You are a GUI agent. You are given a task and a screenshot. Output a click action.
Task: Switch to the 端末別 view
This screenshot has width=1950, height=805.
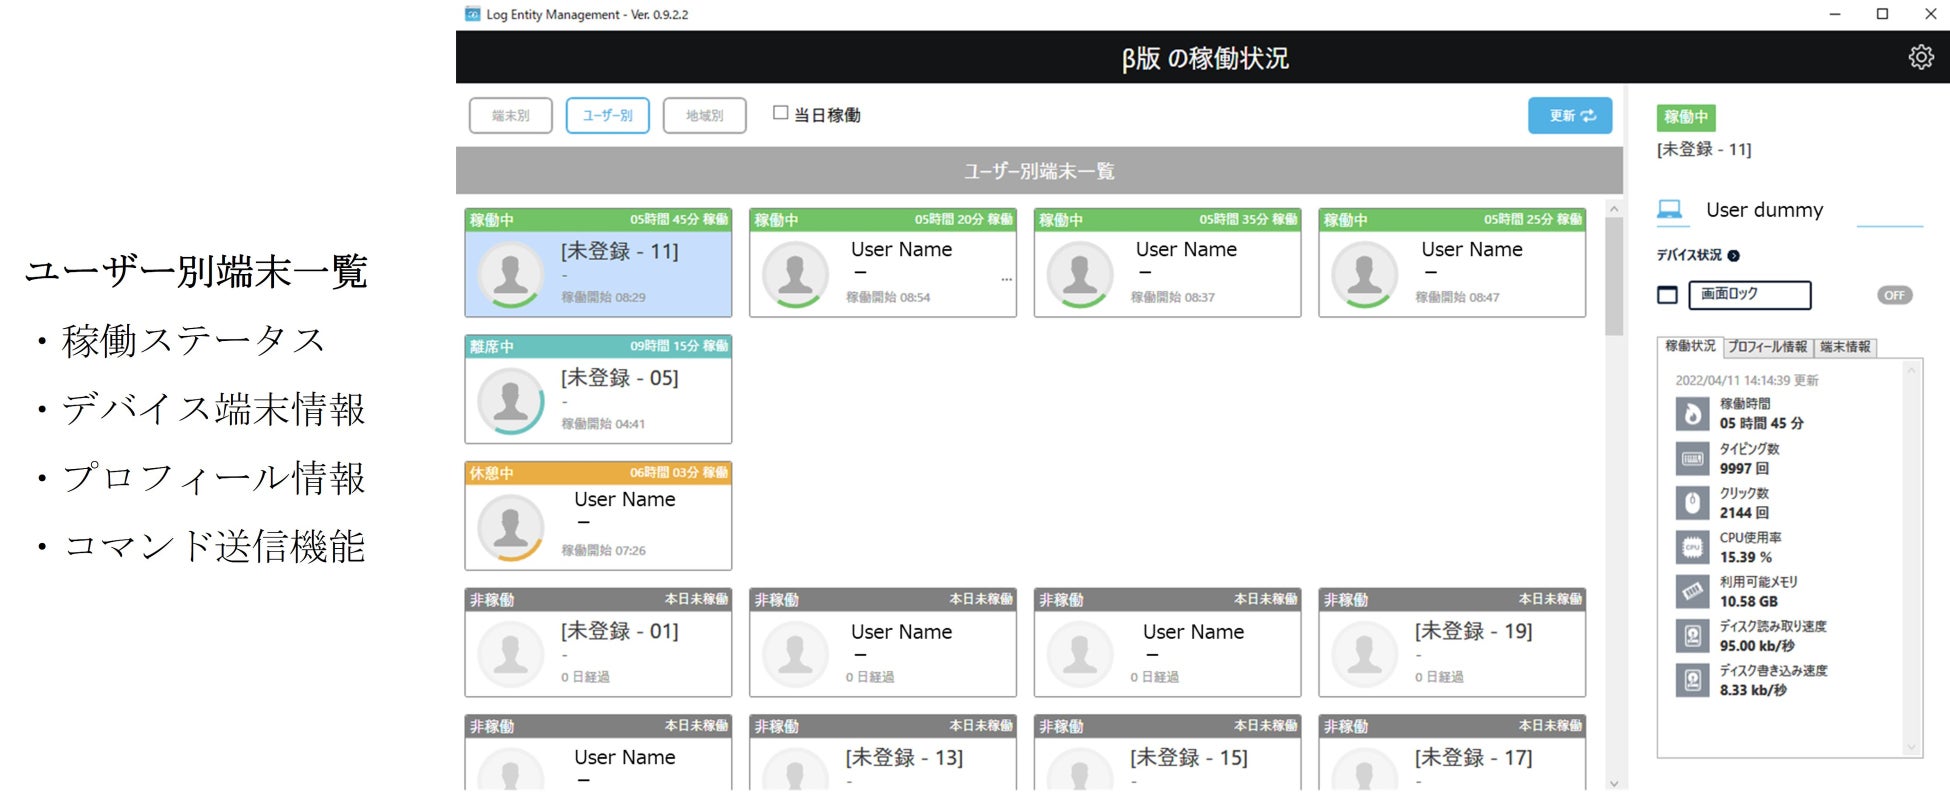click(510, 116)
